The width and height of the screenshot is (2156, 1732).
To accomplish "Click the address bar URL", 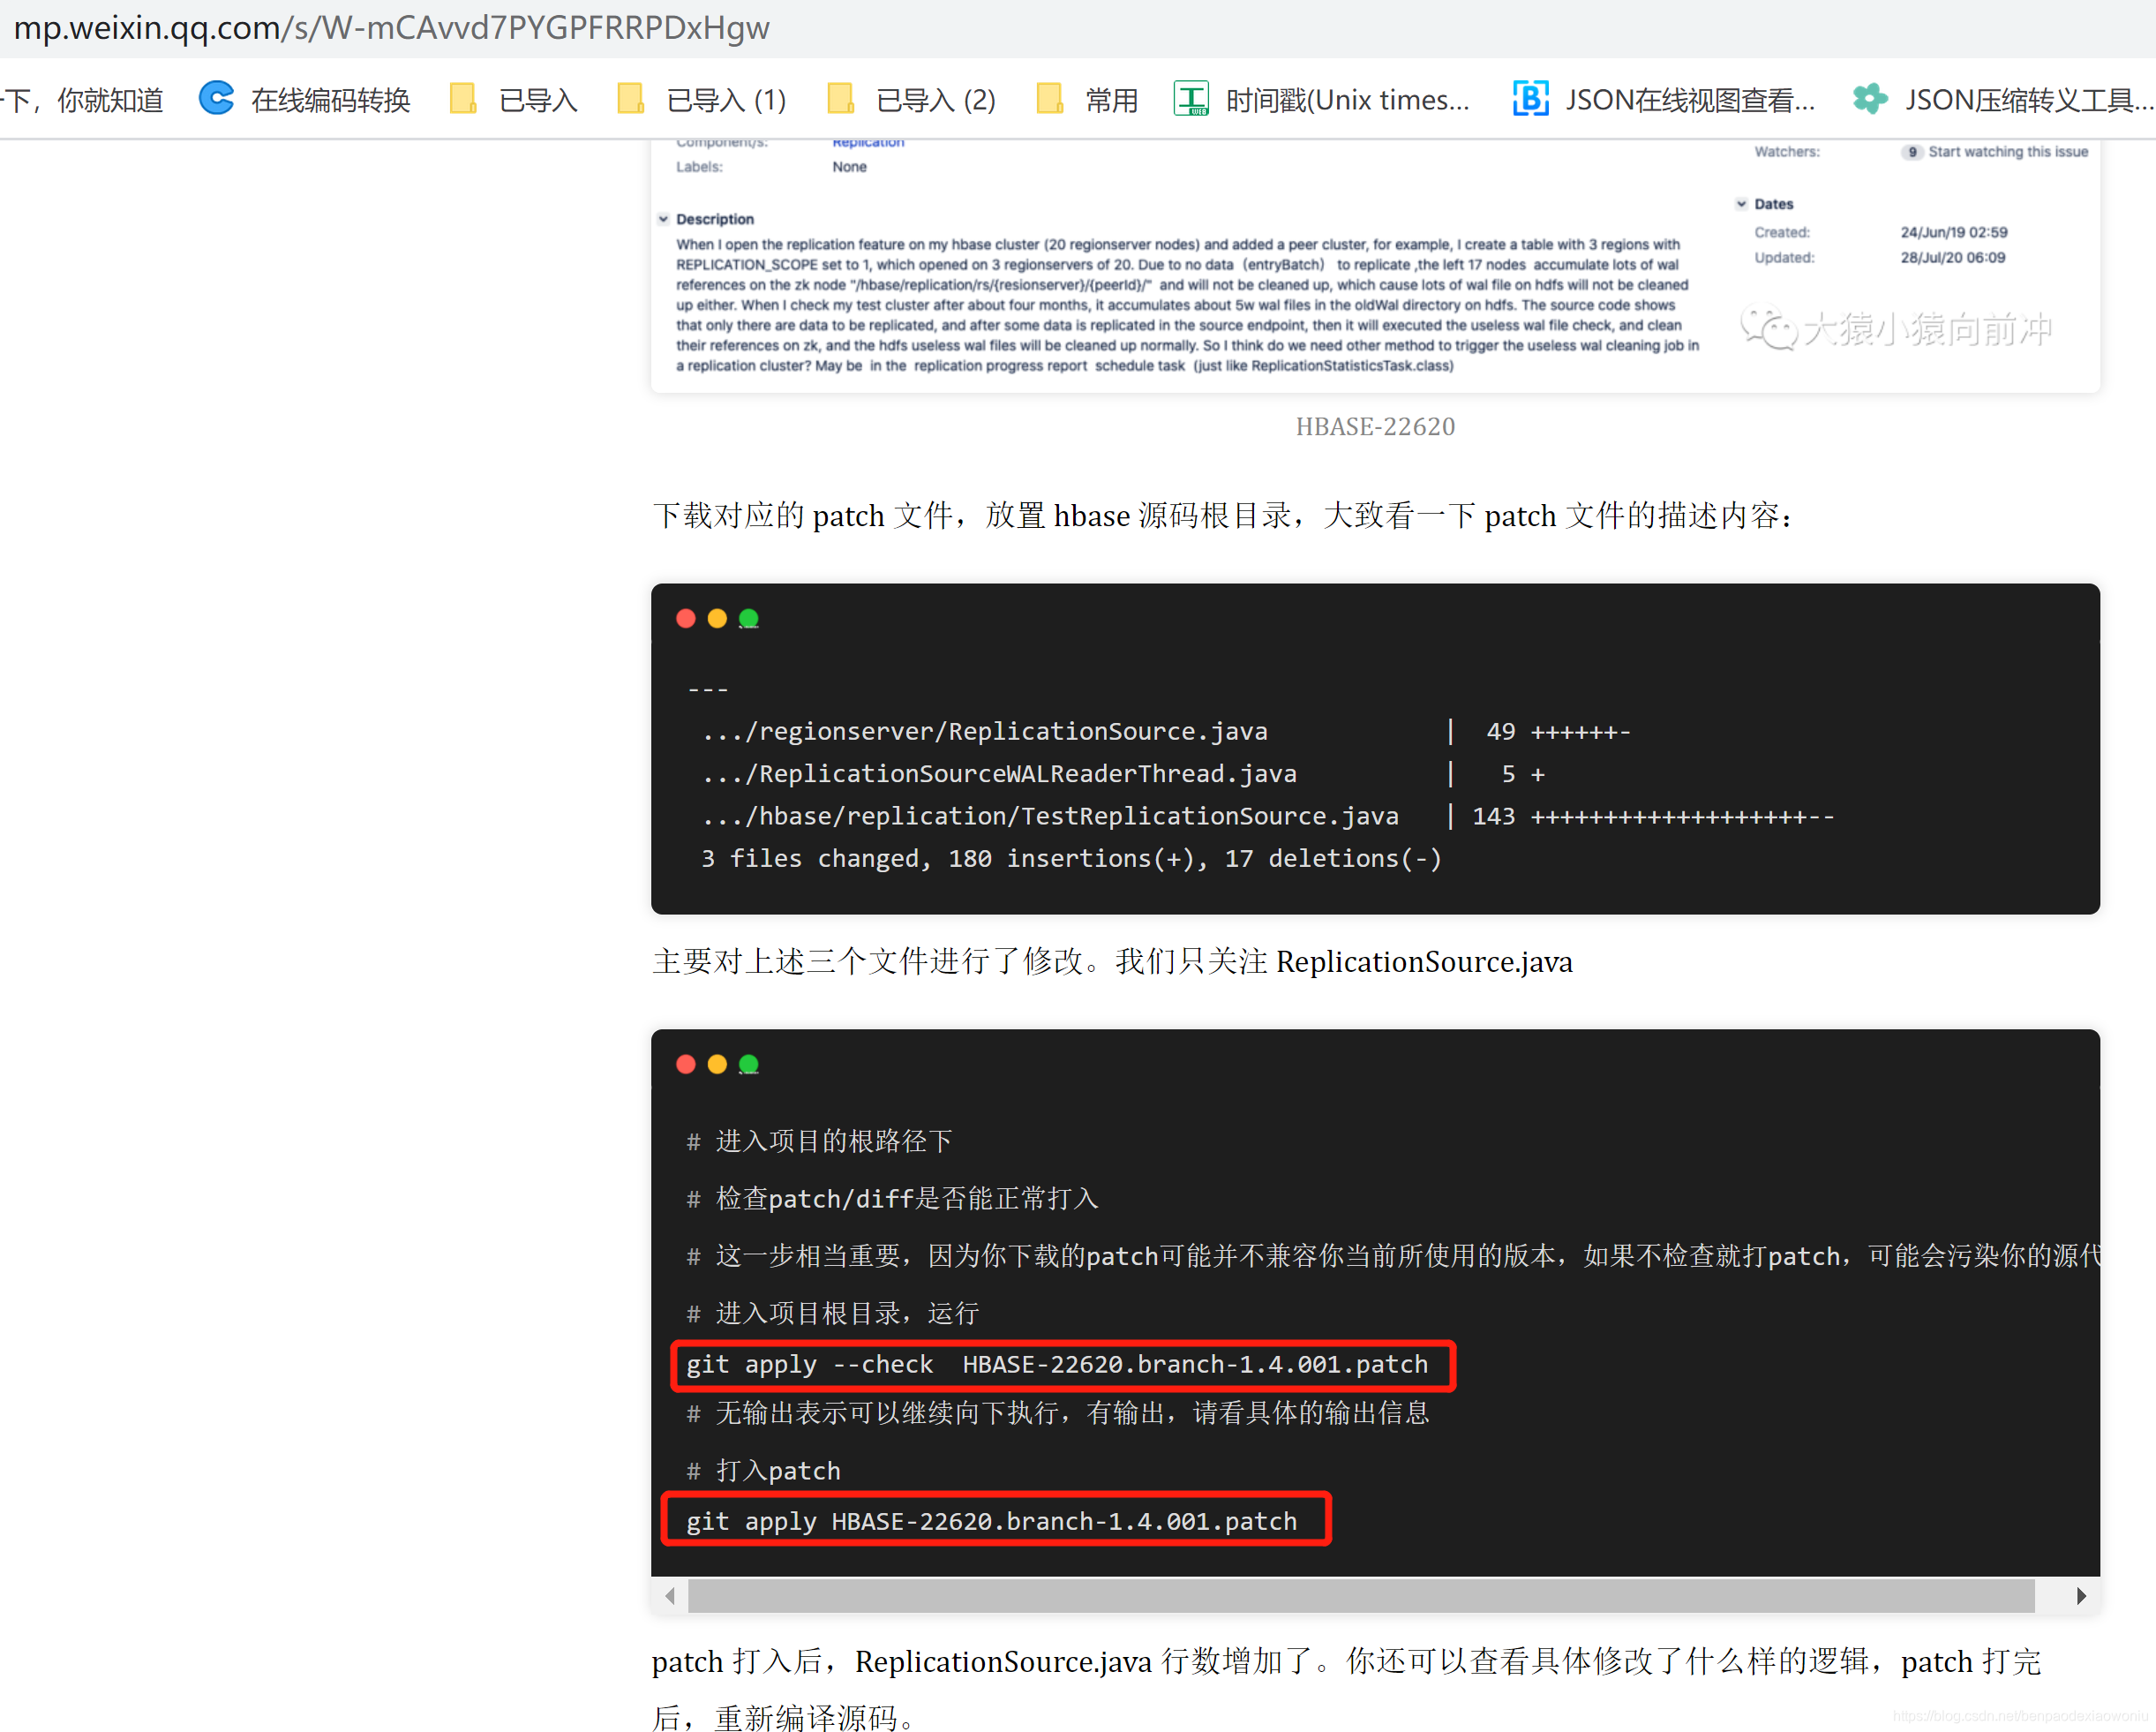I will [391, 28].
